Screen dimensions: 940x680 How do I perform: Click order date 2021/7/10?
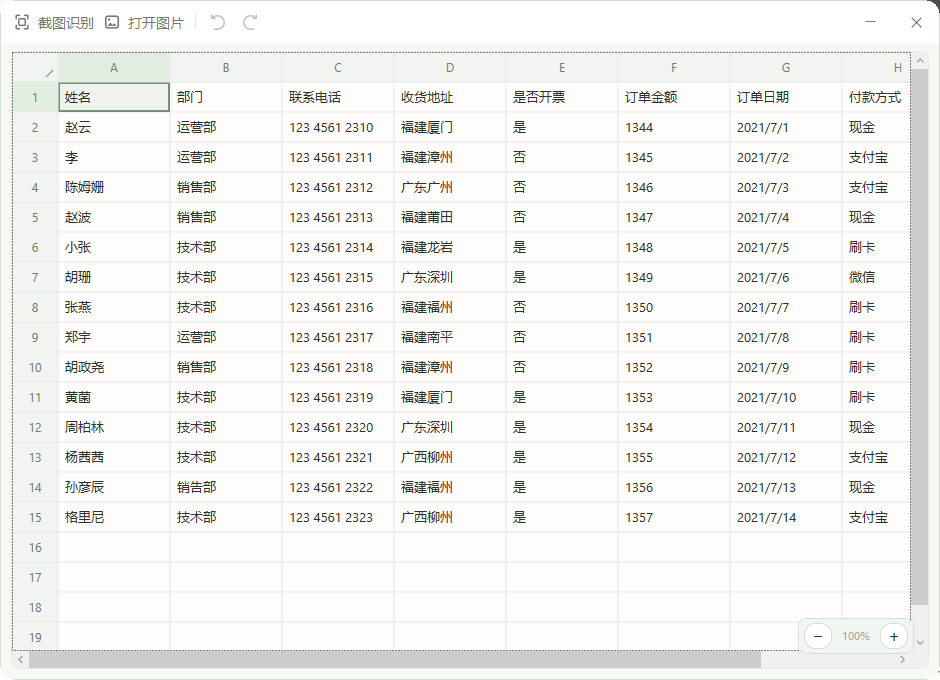pos(787,397)
